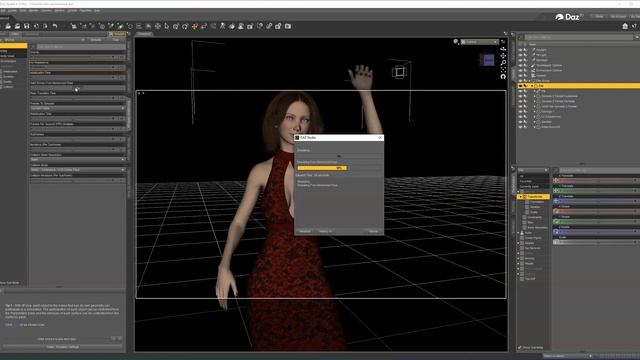The height and width of the screenshot is (360, 640).
Task: Click the viewport four-arrow pan control
Action: click(x=503, y=56)
